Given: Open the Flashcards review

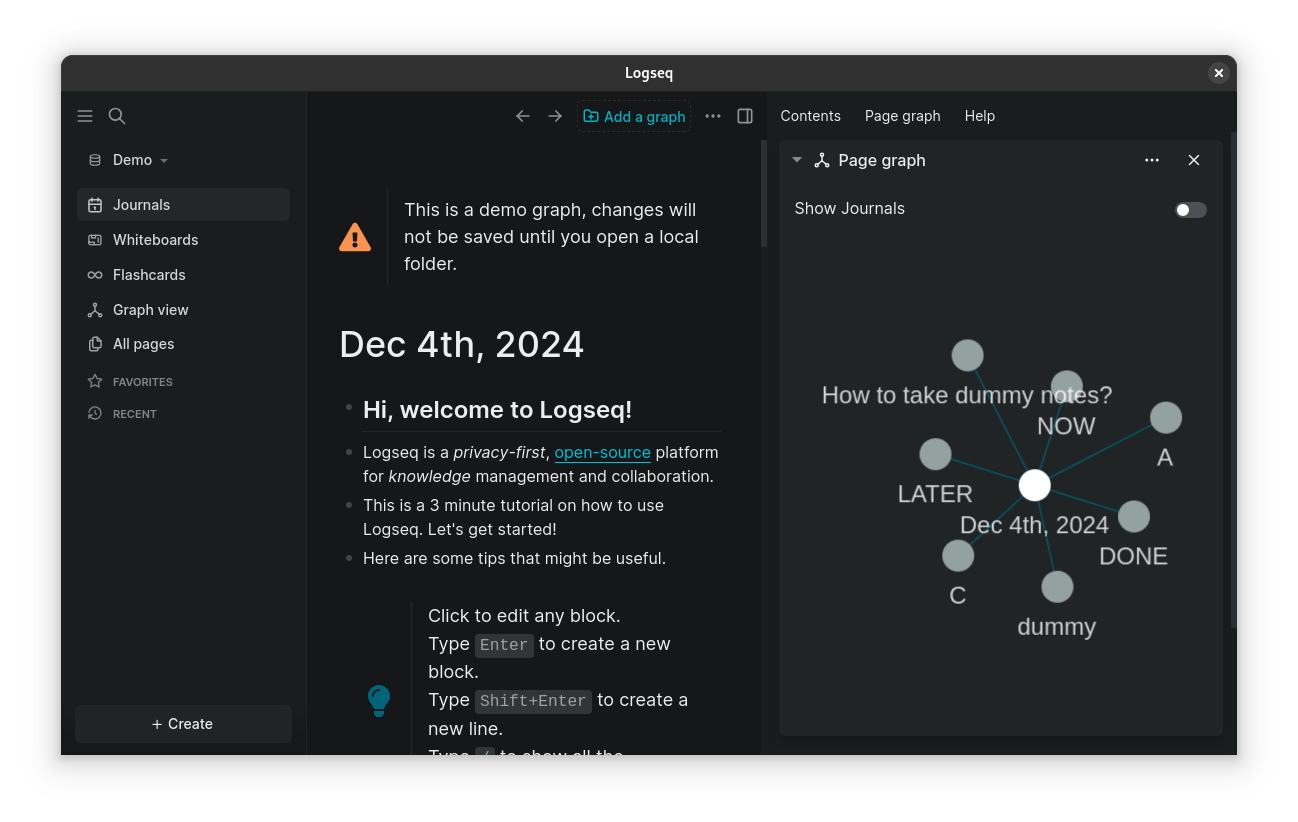Looking at the screenshot, I should coord(149,274).
